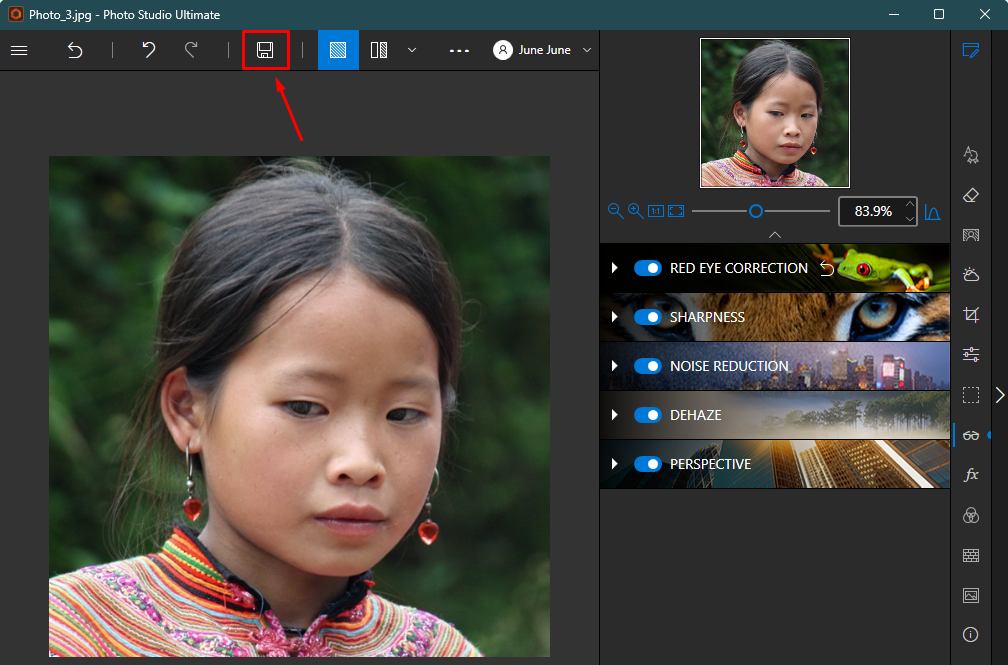Open the image info icon

(971, 635)
